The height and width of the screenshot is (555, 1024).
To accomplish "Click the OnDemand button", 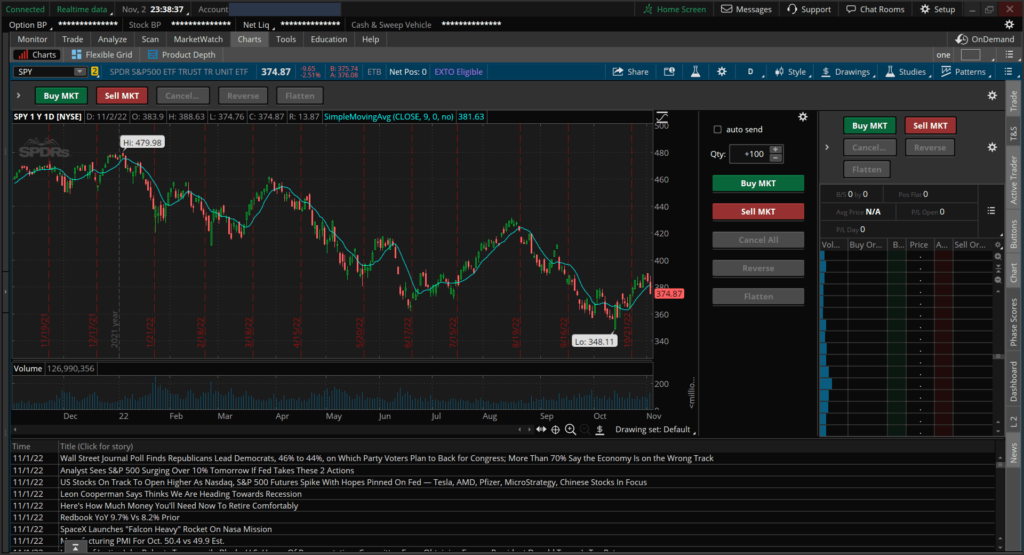I will click(x=985, y=39).
